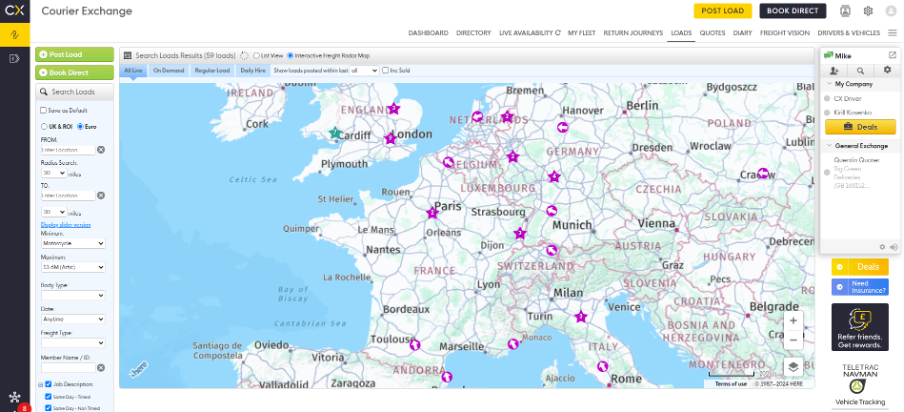904x412 pixels.
Task: Collapse the General Exchange chat section
Action: point(830,146)
